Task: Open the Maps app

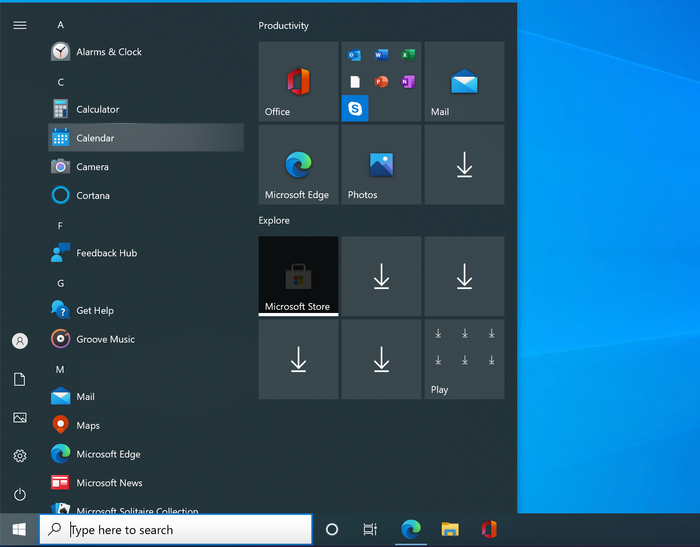Action: [146, 425]
